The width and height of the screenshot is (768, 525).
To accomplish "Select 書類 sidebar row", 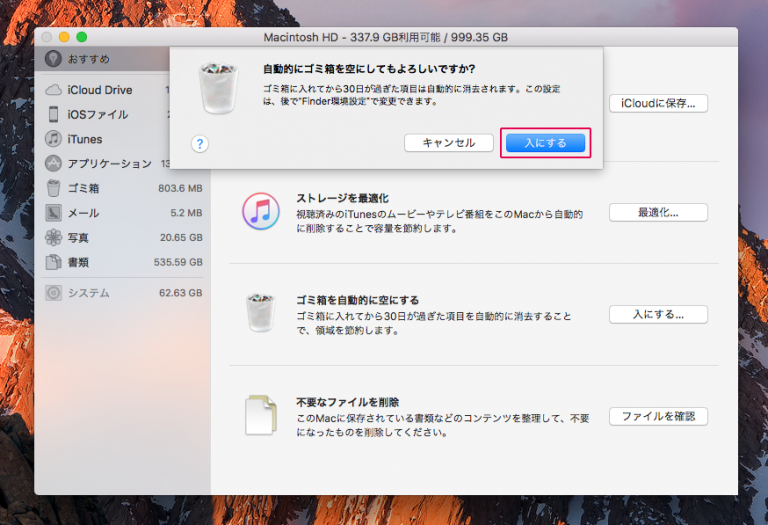I will (122, 262).
